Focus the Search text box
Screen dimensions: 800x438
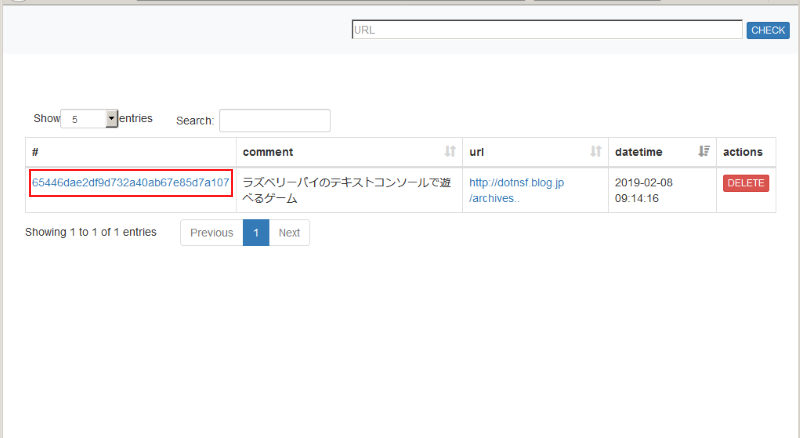click(274, 120)
